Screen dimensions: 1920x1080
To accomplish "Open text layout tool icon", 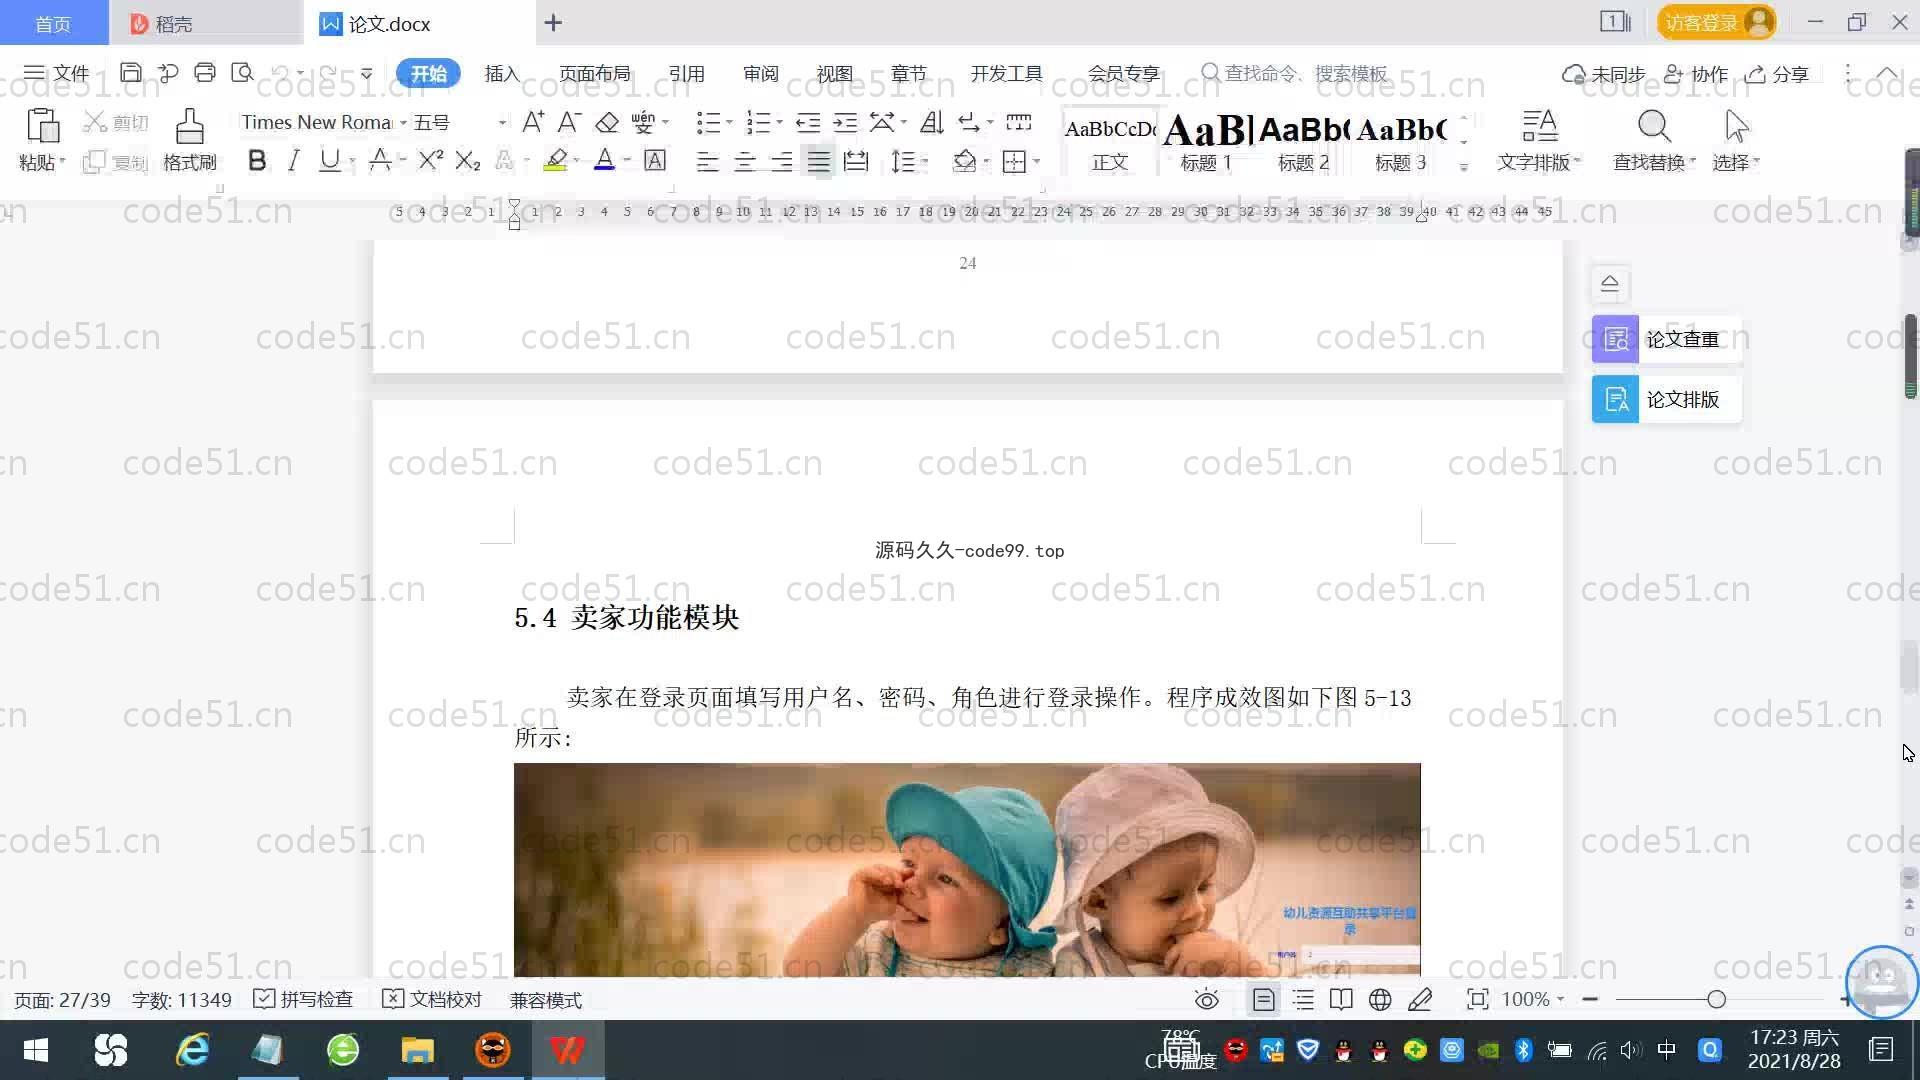I will point(1539,126).
